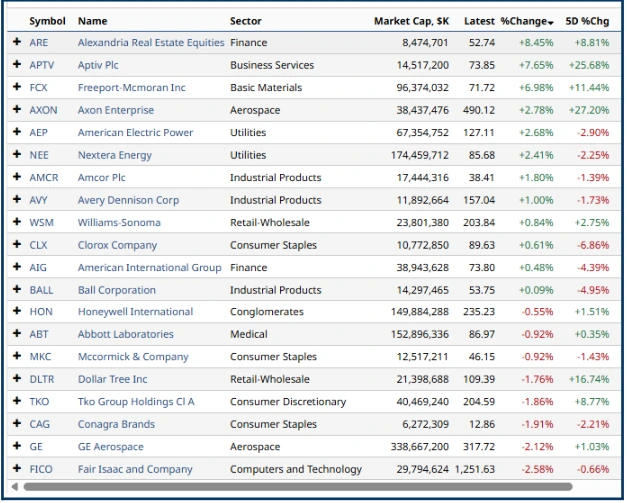Expand the NEE row plus icon
Image resolution: width=627 pixels, height=503 pixels.
coord(17,154)
